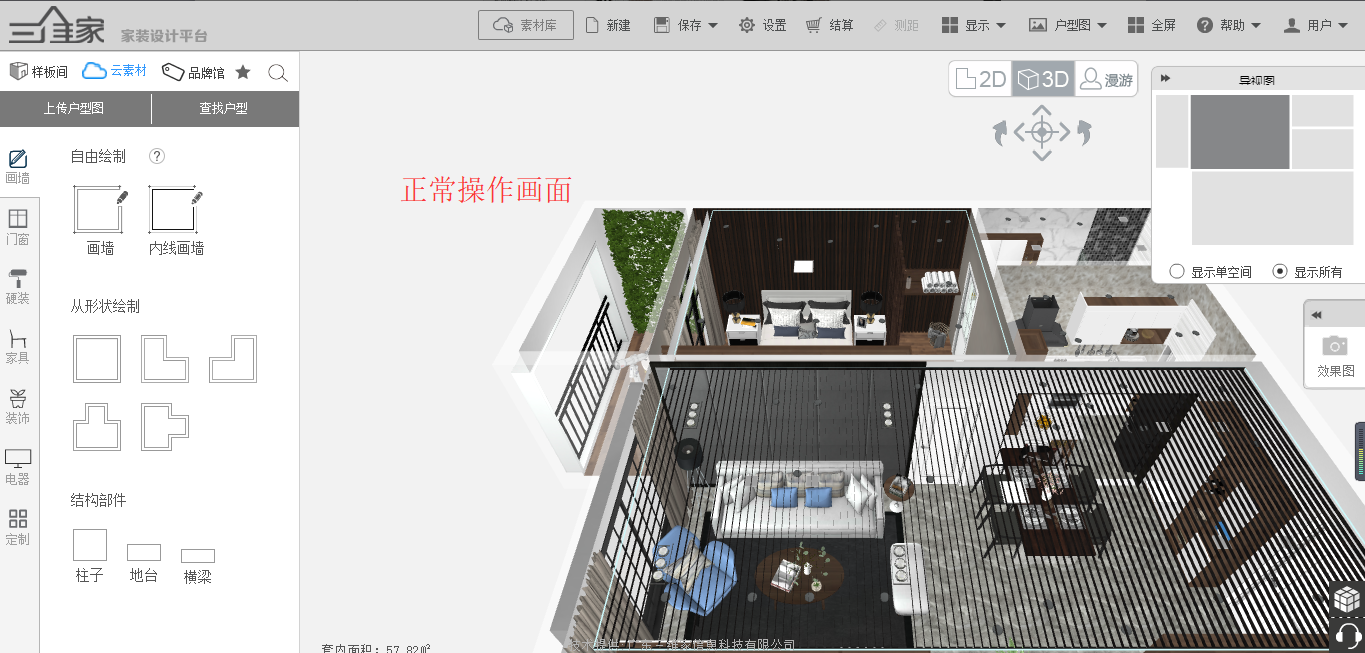Click 效果图 render camera button
The image size is (1365, 653).
(1335, 355)
